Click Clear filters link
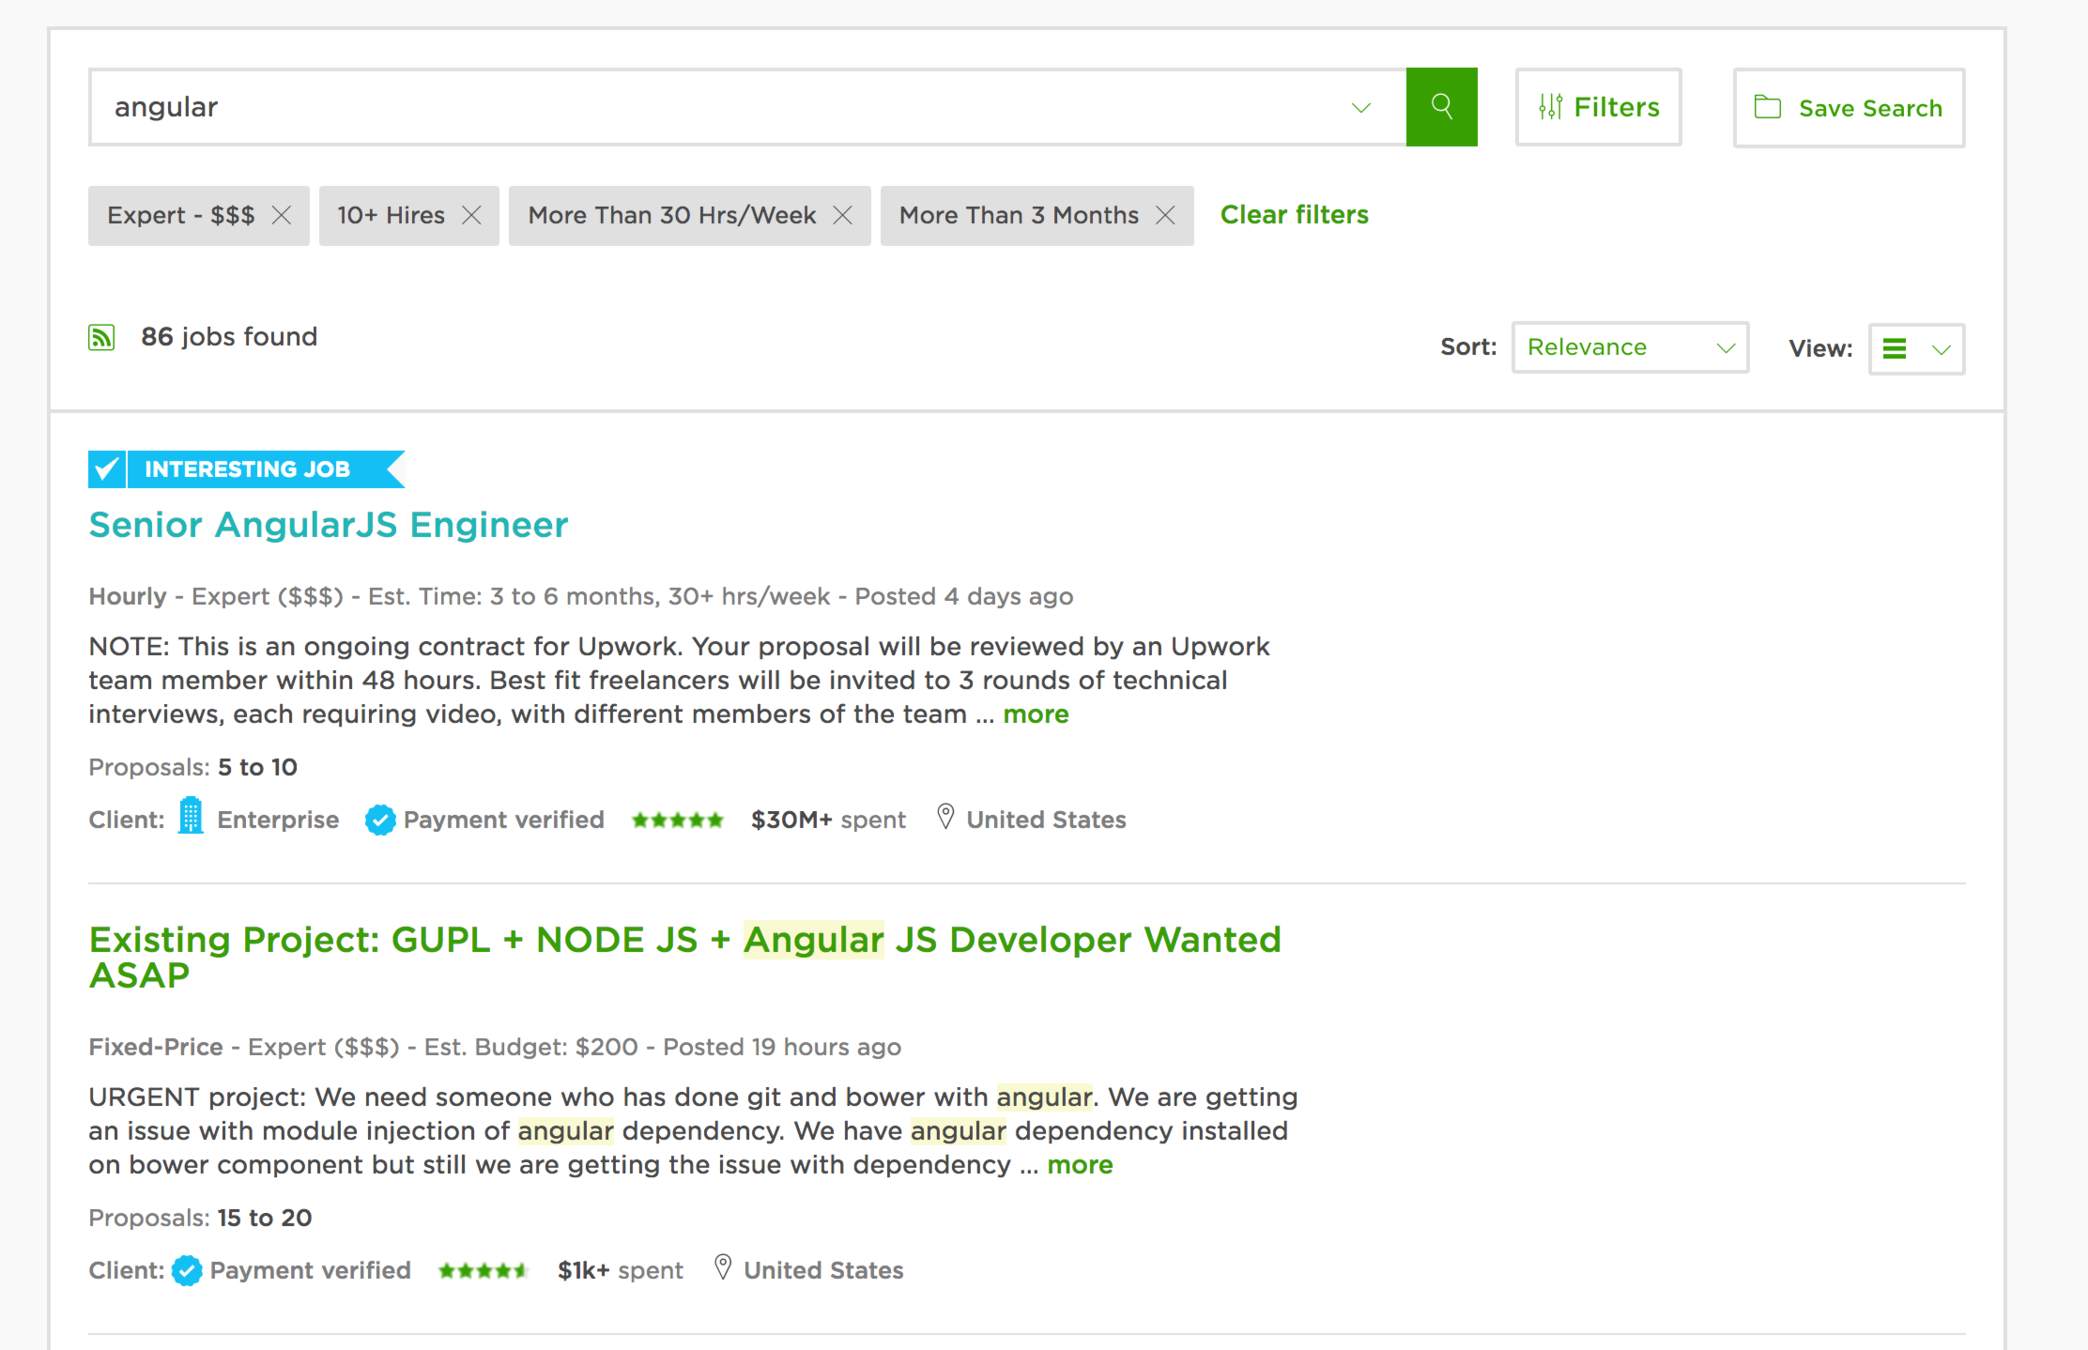 tap(1294, 215)
